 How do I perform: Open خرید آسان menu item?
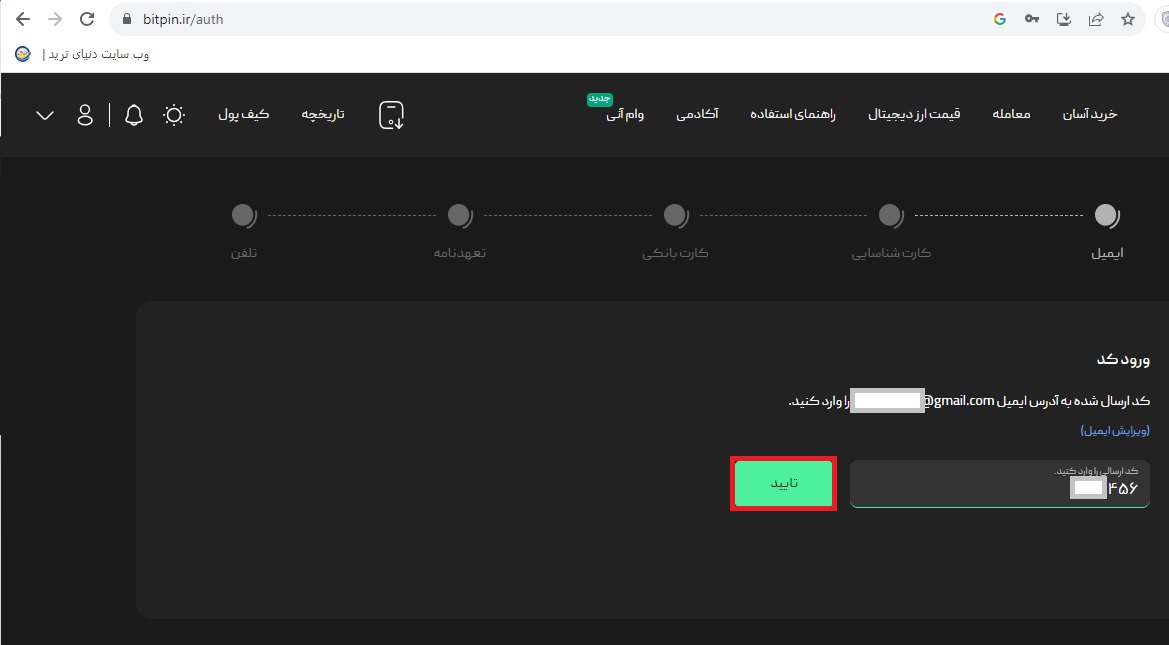tap(1090, 114)
